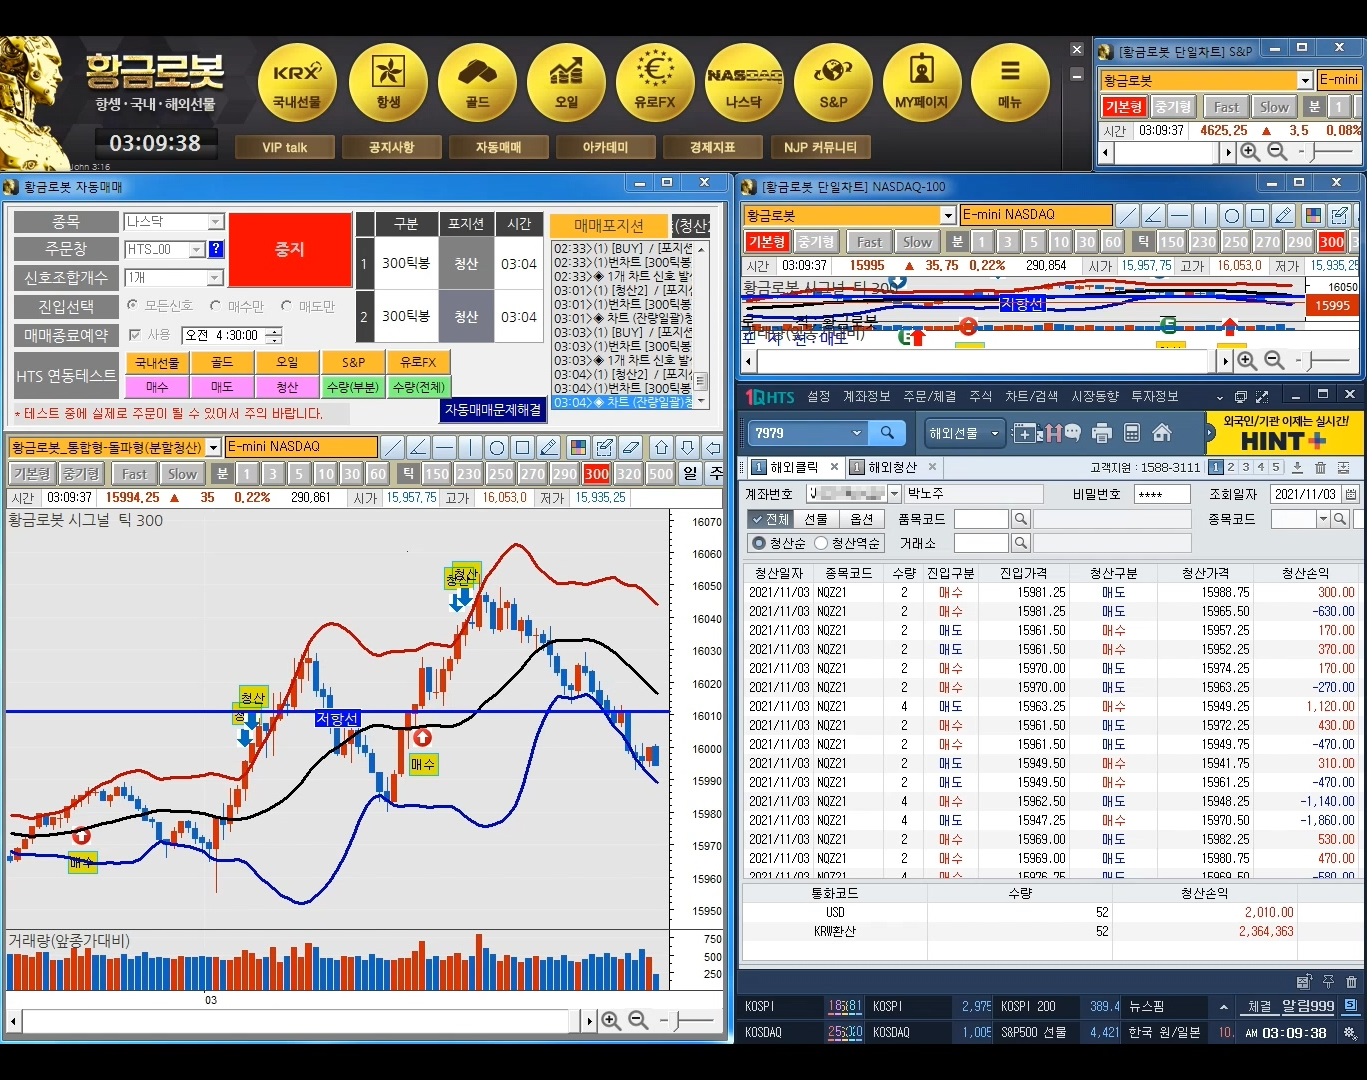Click calculator icon in 1Q HTS toolbar

(1132, 433)
